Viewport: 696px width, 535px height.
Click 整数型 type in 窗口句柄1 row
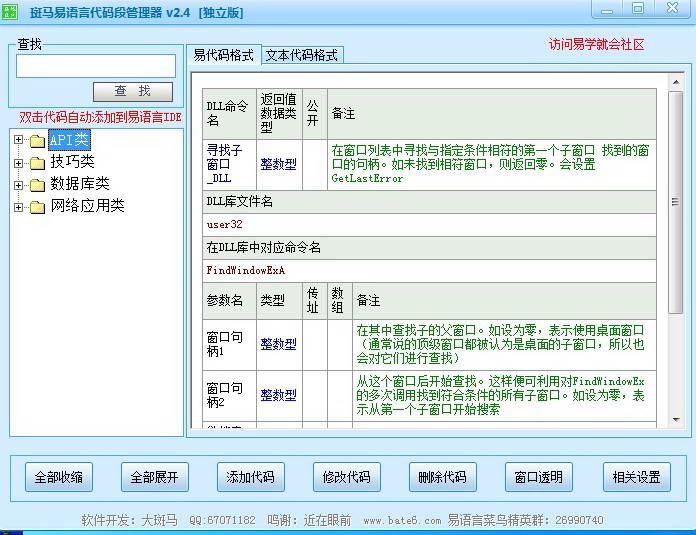tap(278, 344)
